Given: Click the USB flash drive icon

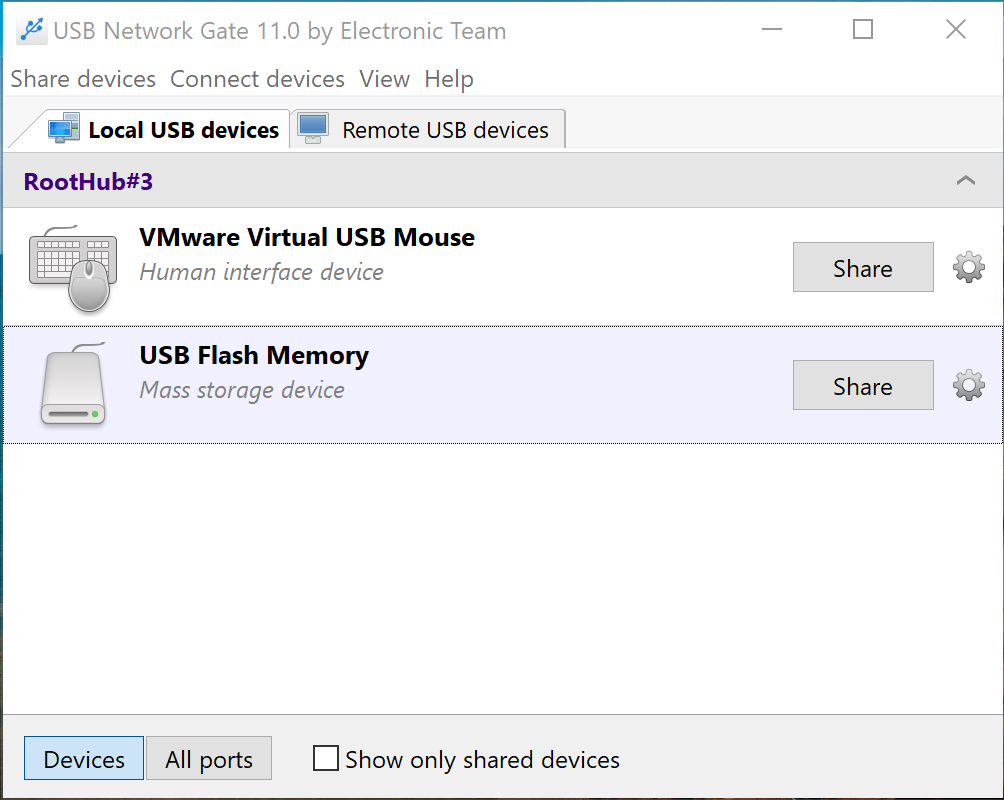Looking at the screenshot, I should pyautogui.click(x=73, y=385).
